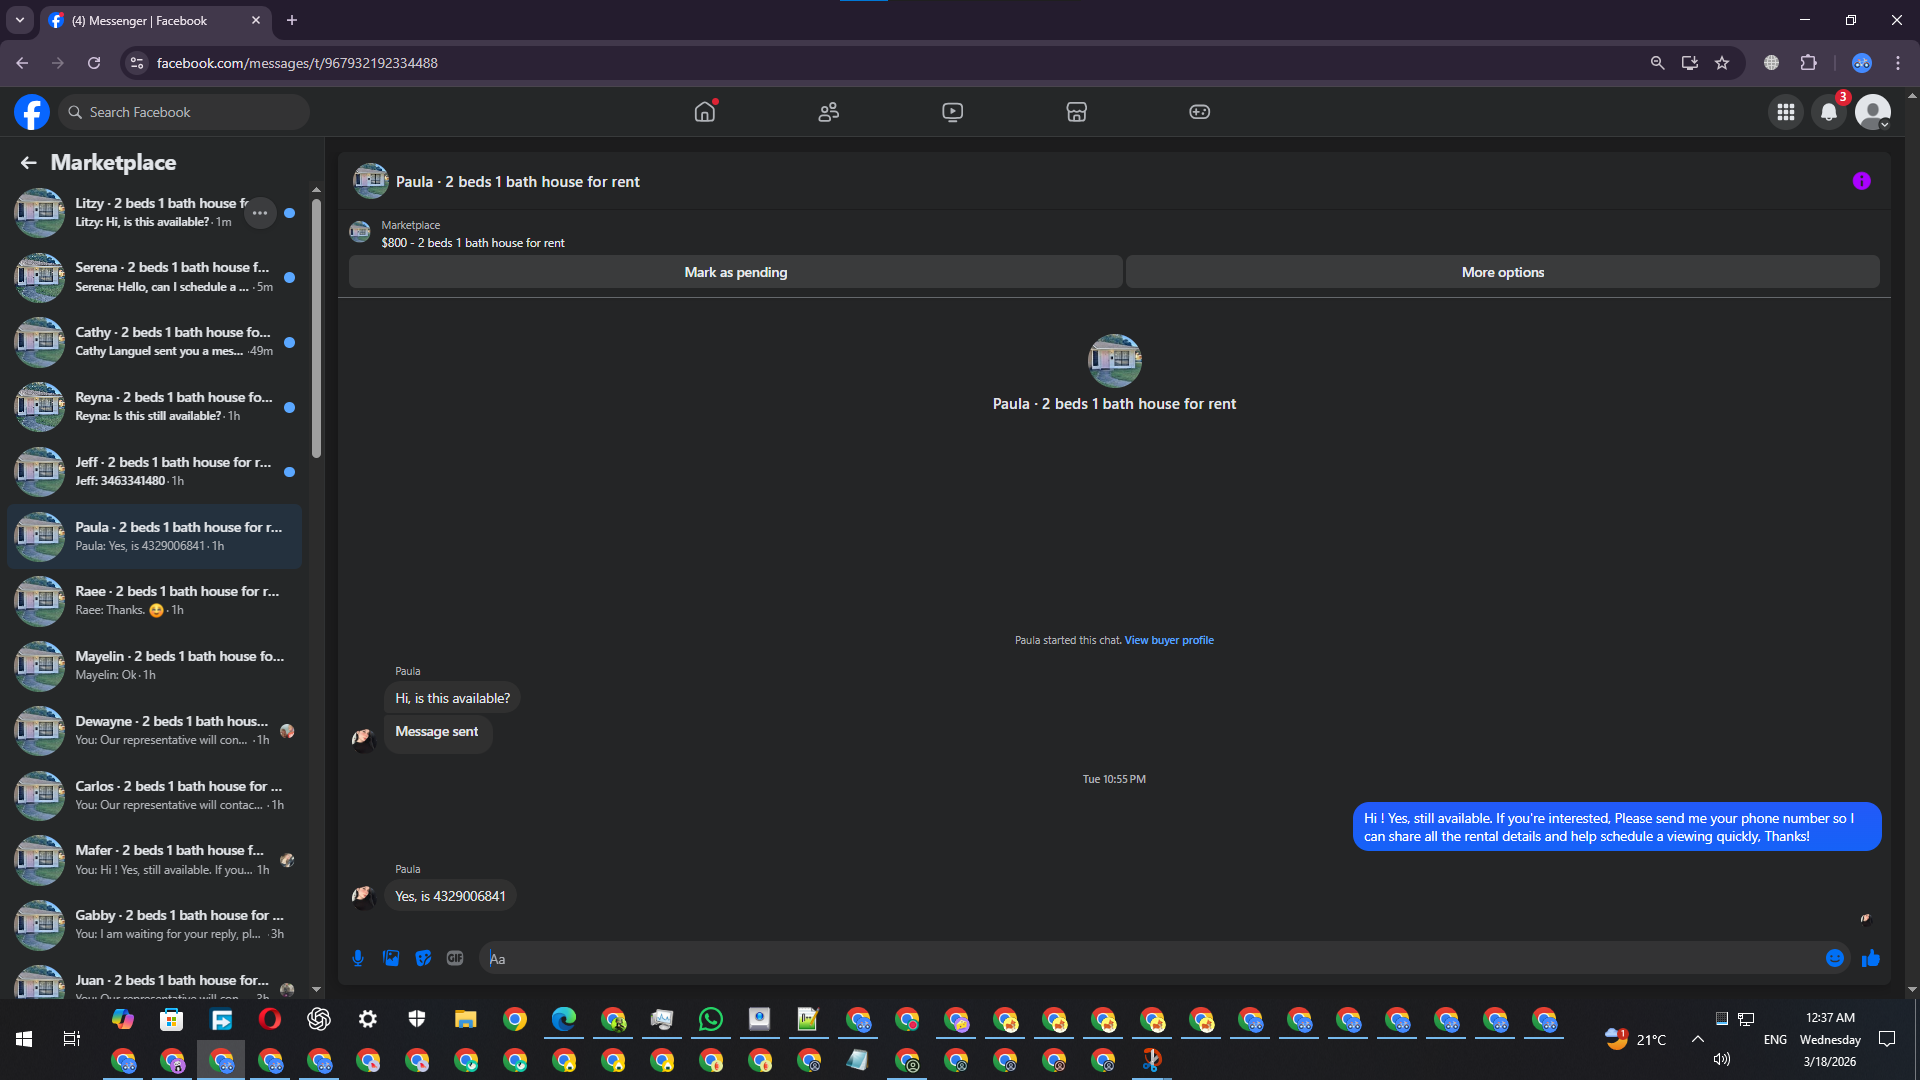
Task: View site information icon in address bar
Action: [x=137, y=63]
